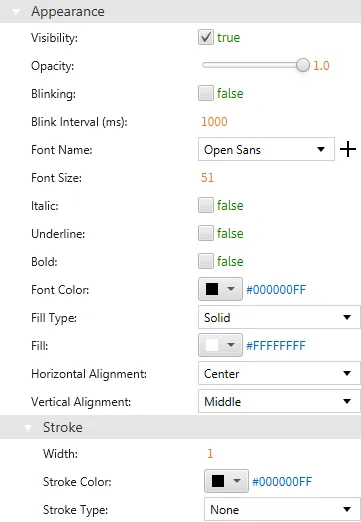This screenshot has height=522, width=361.
Task: Open the Stroke Type dropdown set to None
Action: tap(282, 509)
